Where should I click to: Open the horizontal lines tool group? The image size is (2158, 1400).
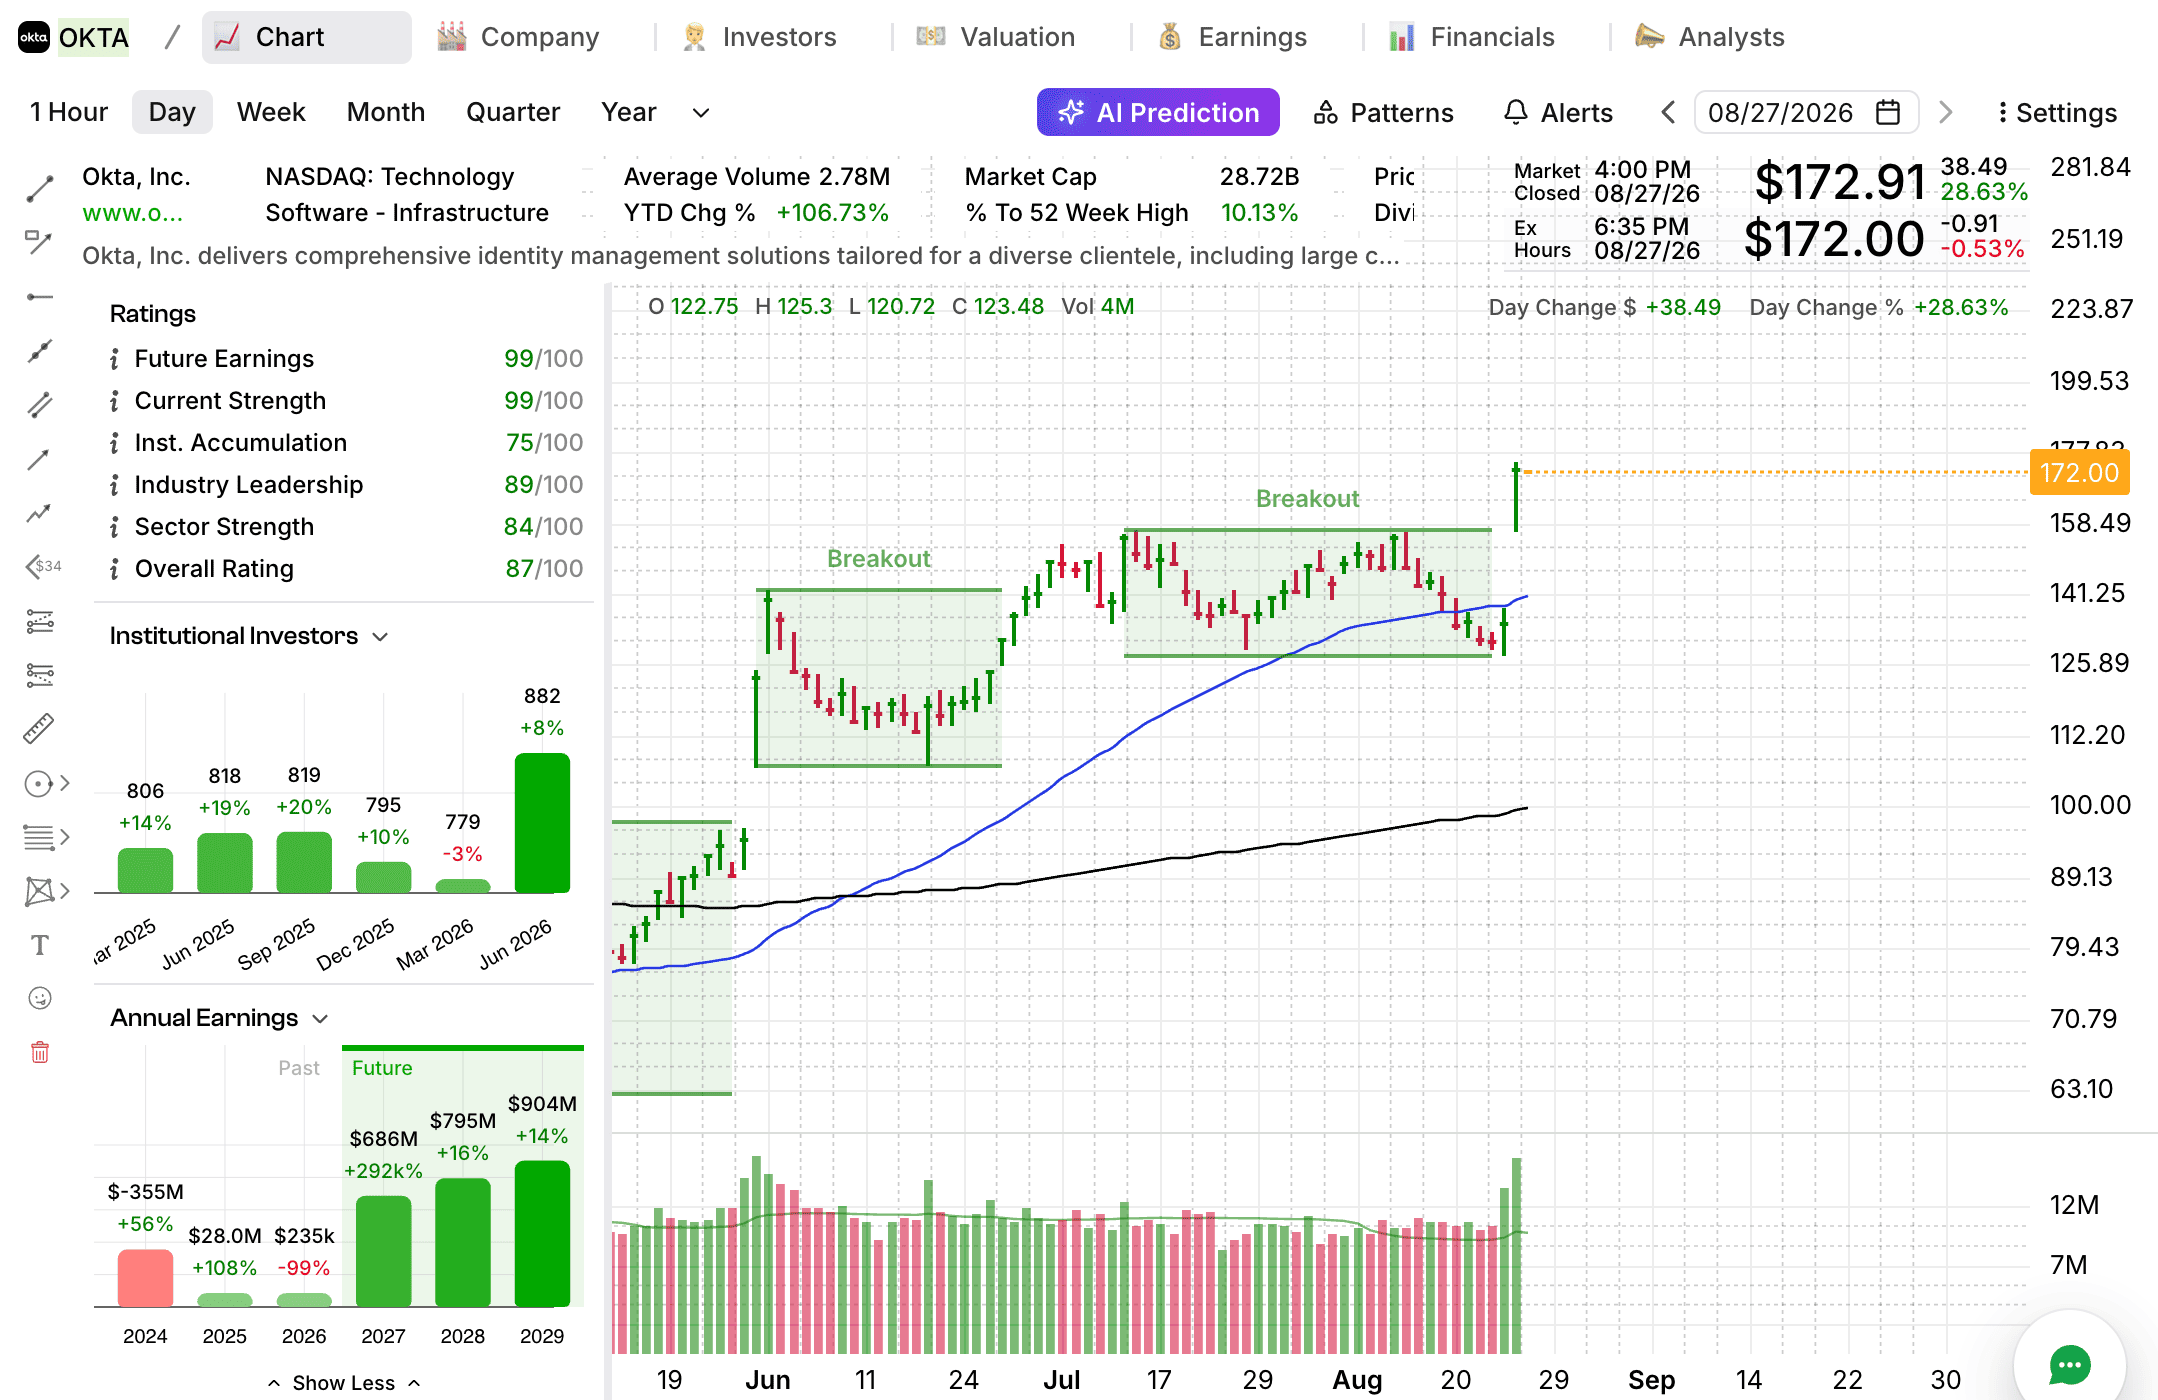[46, 837]
